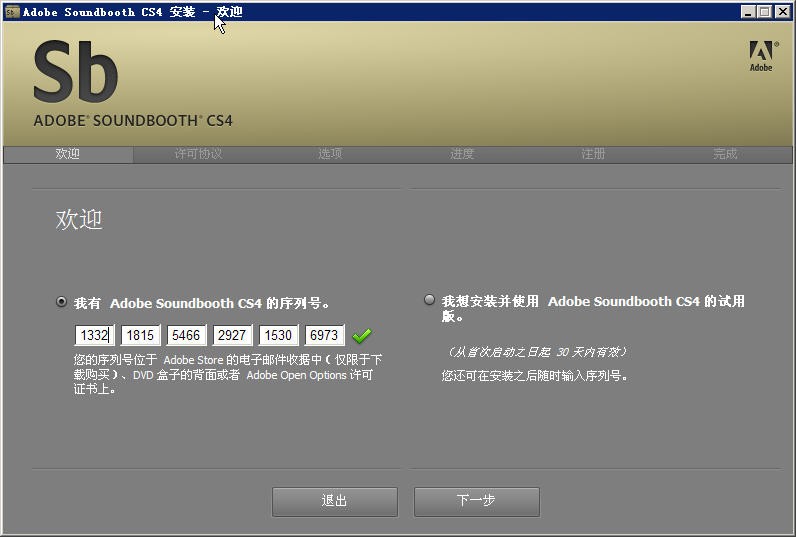
Task: Click the green serial number validation checkmark
Action: pyautogui.click(x=362, y=336)
